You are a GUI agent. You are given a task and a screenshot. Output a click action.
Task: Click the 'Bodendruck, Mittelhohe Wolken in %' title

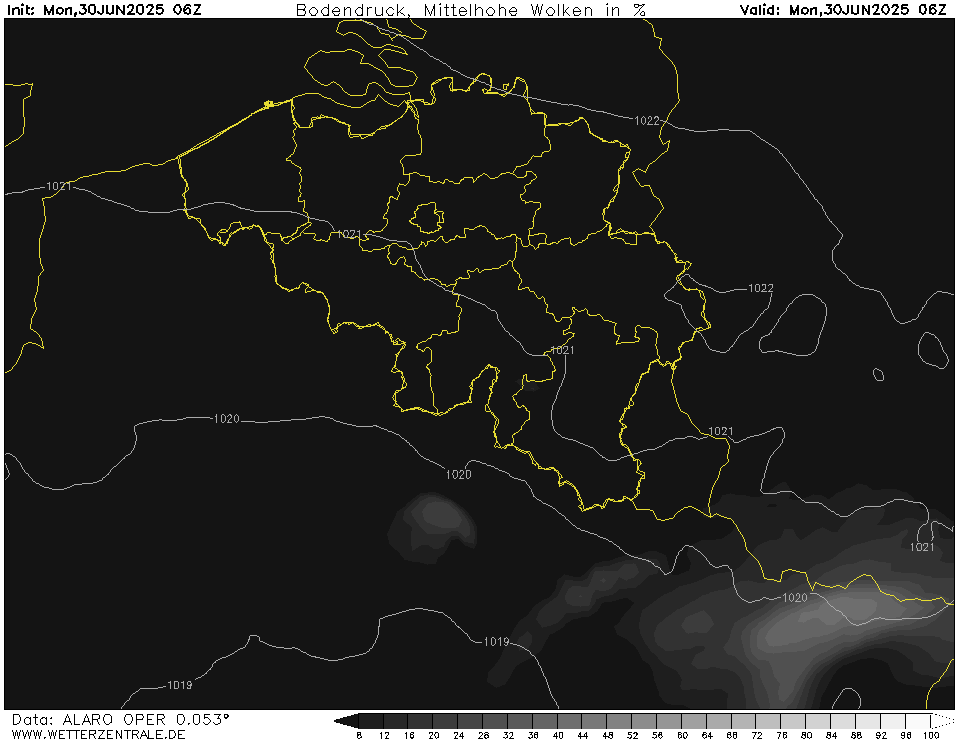[471, 10]
